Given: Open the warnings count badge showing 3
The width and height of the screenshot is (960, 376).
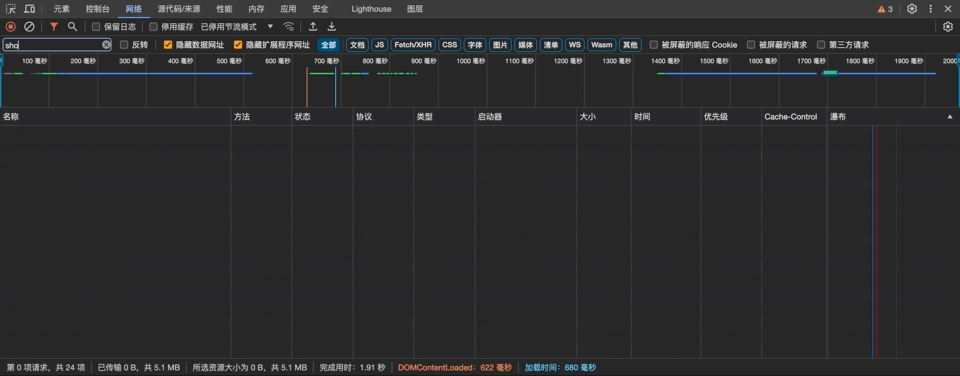Looking at the screenshot, I should [885, 9].
